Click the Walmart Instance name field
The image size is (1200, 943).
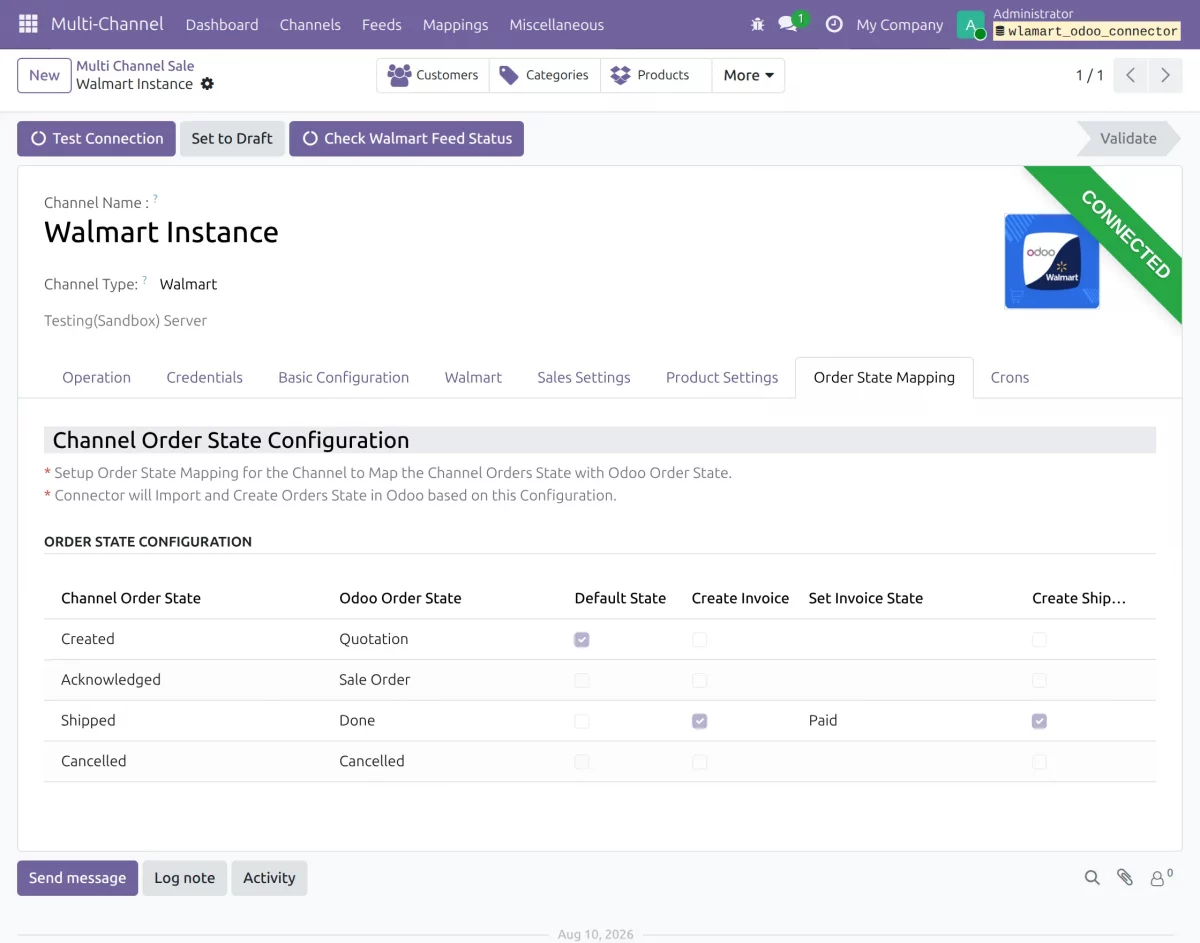pos(161,232)
